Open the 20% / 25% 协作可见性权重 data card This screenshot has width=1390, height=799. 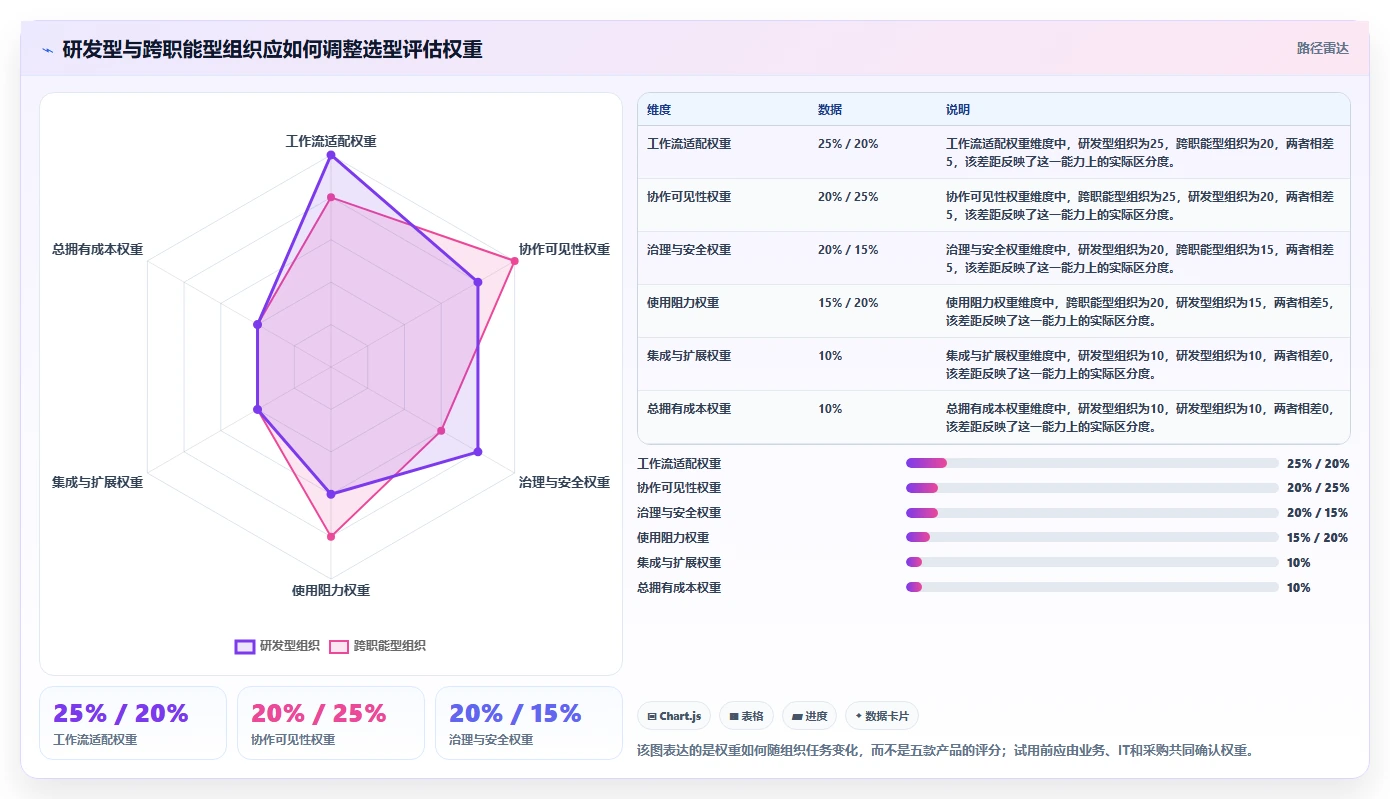coord(331,723)
